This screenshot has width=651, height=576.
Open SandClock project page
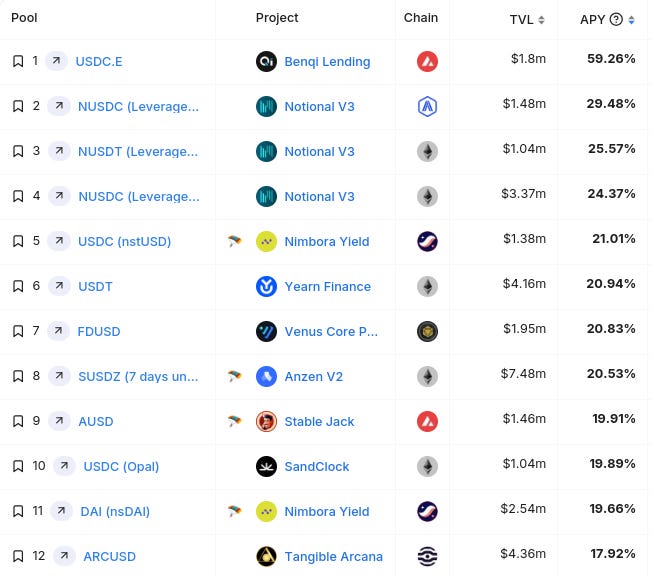pos(317,466)
